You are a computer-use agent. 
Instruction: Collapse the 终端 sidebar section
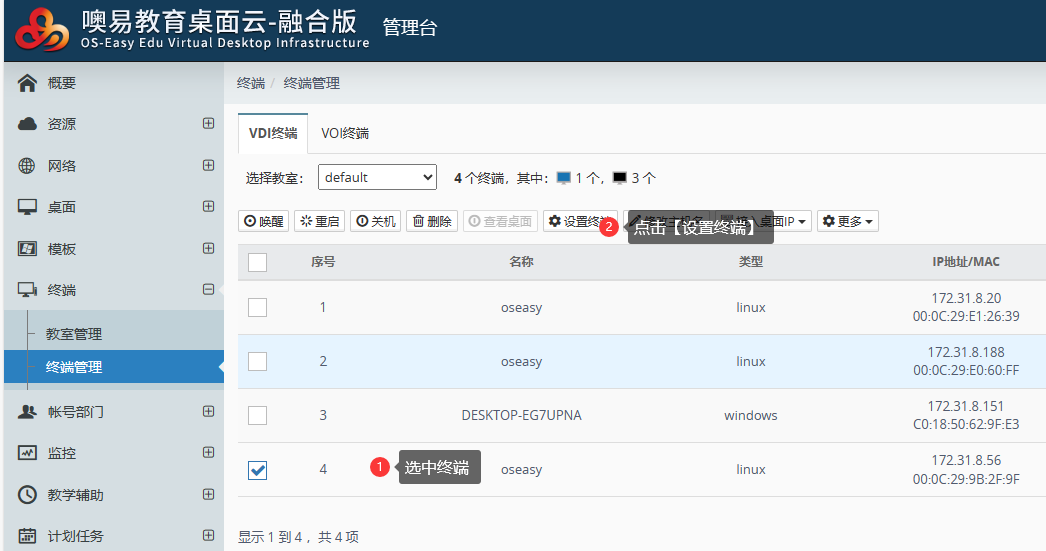pos(208,290)
